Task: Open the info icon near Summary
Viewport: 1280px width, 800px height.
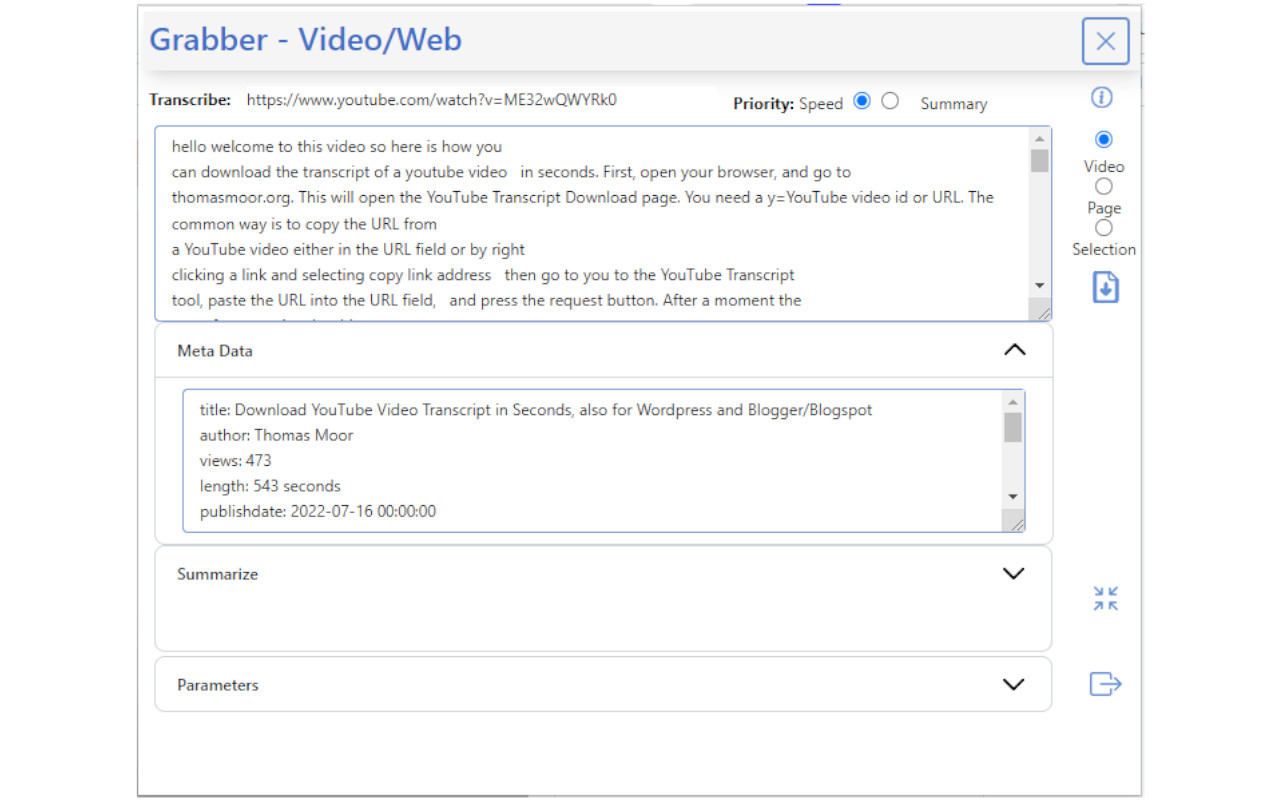Action: (x=1102, y=97)
